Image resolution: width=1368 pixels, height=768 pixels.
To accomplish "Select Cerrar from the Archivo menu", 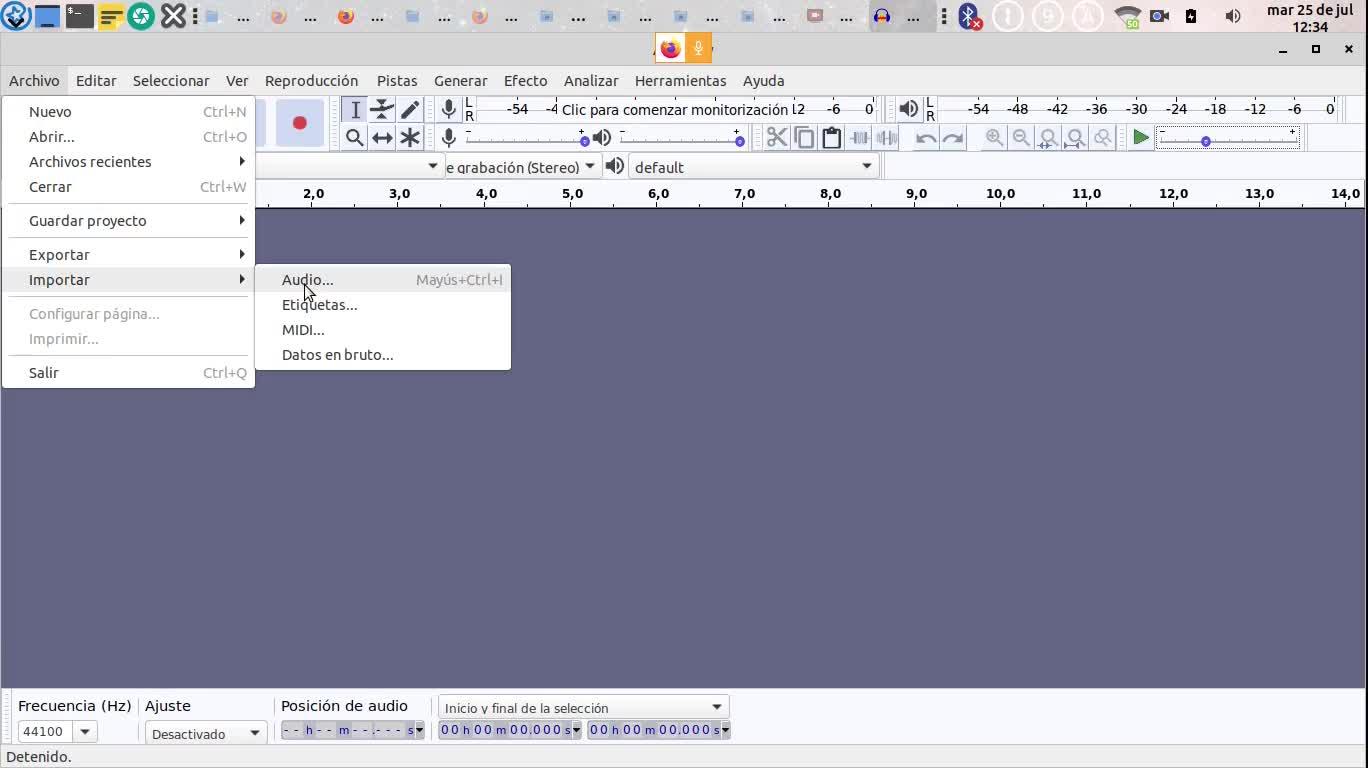I will point(128,187).
